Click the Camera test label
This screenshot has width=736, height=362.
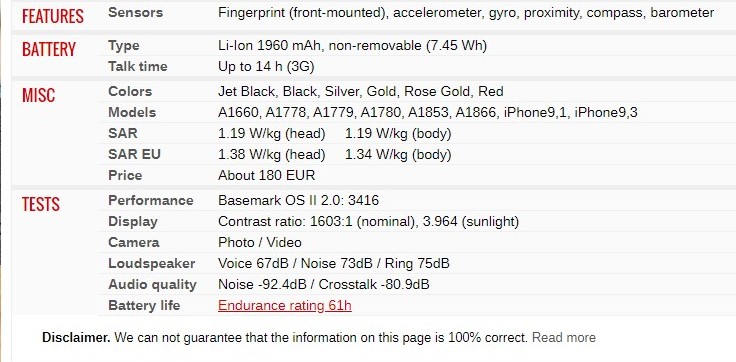click(x=134, y=243)
